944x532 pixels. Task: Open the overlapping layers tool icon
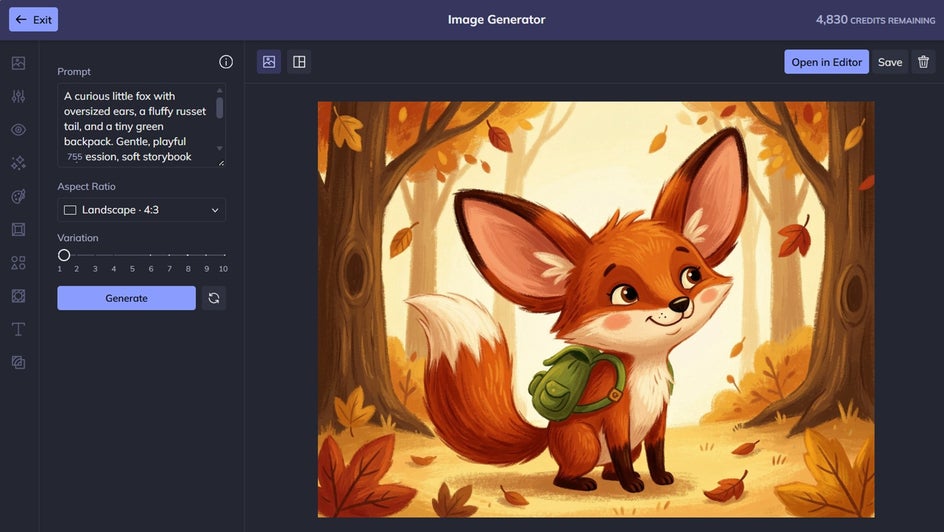click(x=19, y=362)
